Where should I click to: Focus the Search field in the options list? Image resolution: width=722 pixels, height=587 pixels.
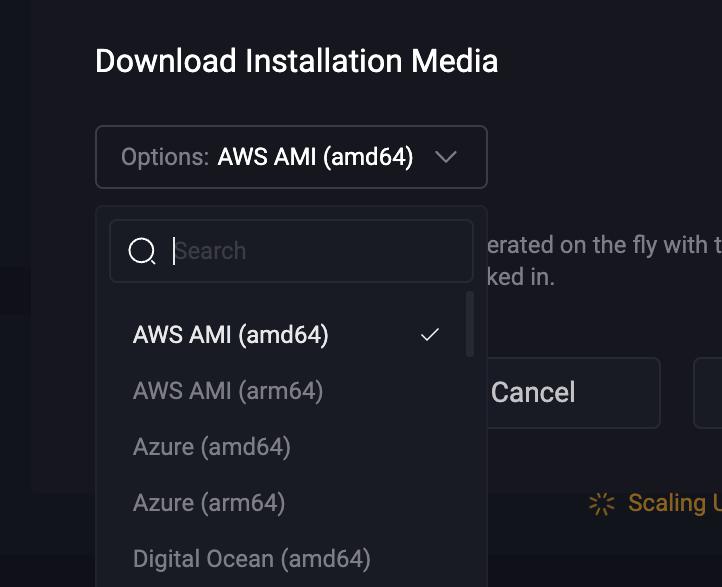(291, 251)
